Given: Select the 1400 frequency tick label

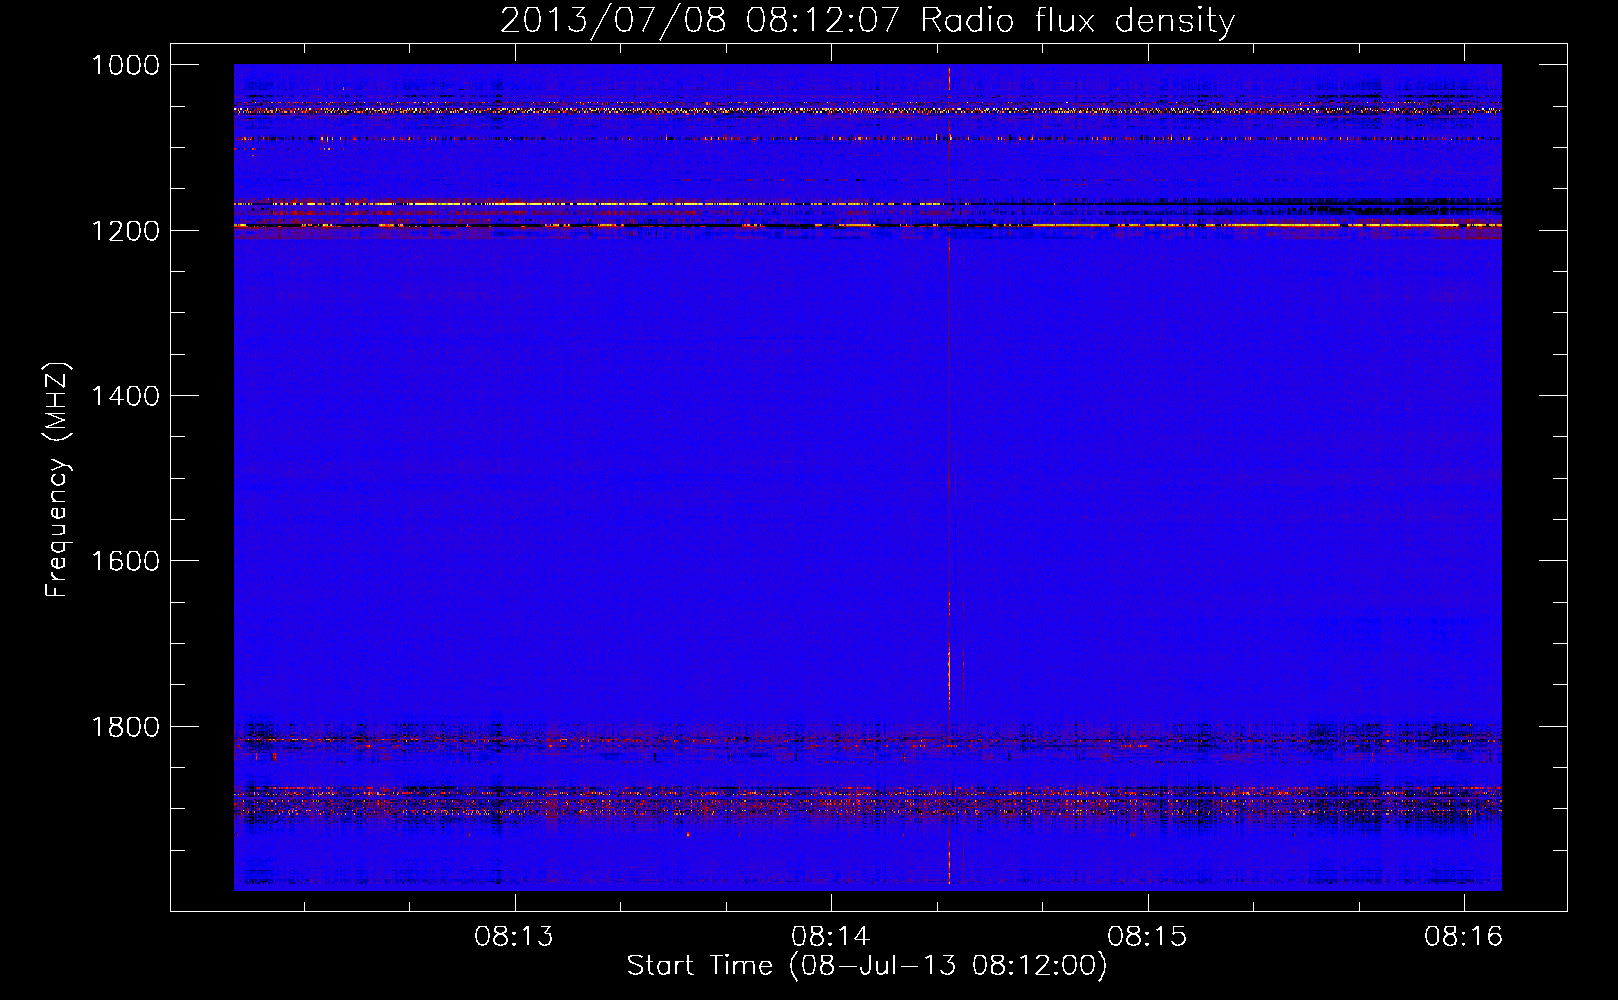Looking at the screenshot, I should coord(125,396).
